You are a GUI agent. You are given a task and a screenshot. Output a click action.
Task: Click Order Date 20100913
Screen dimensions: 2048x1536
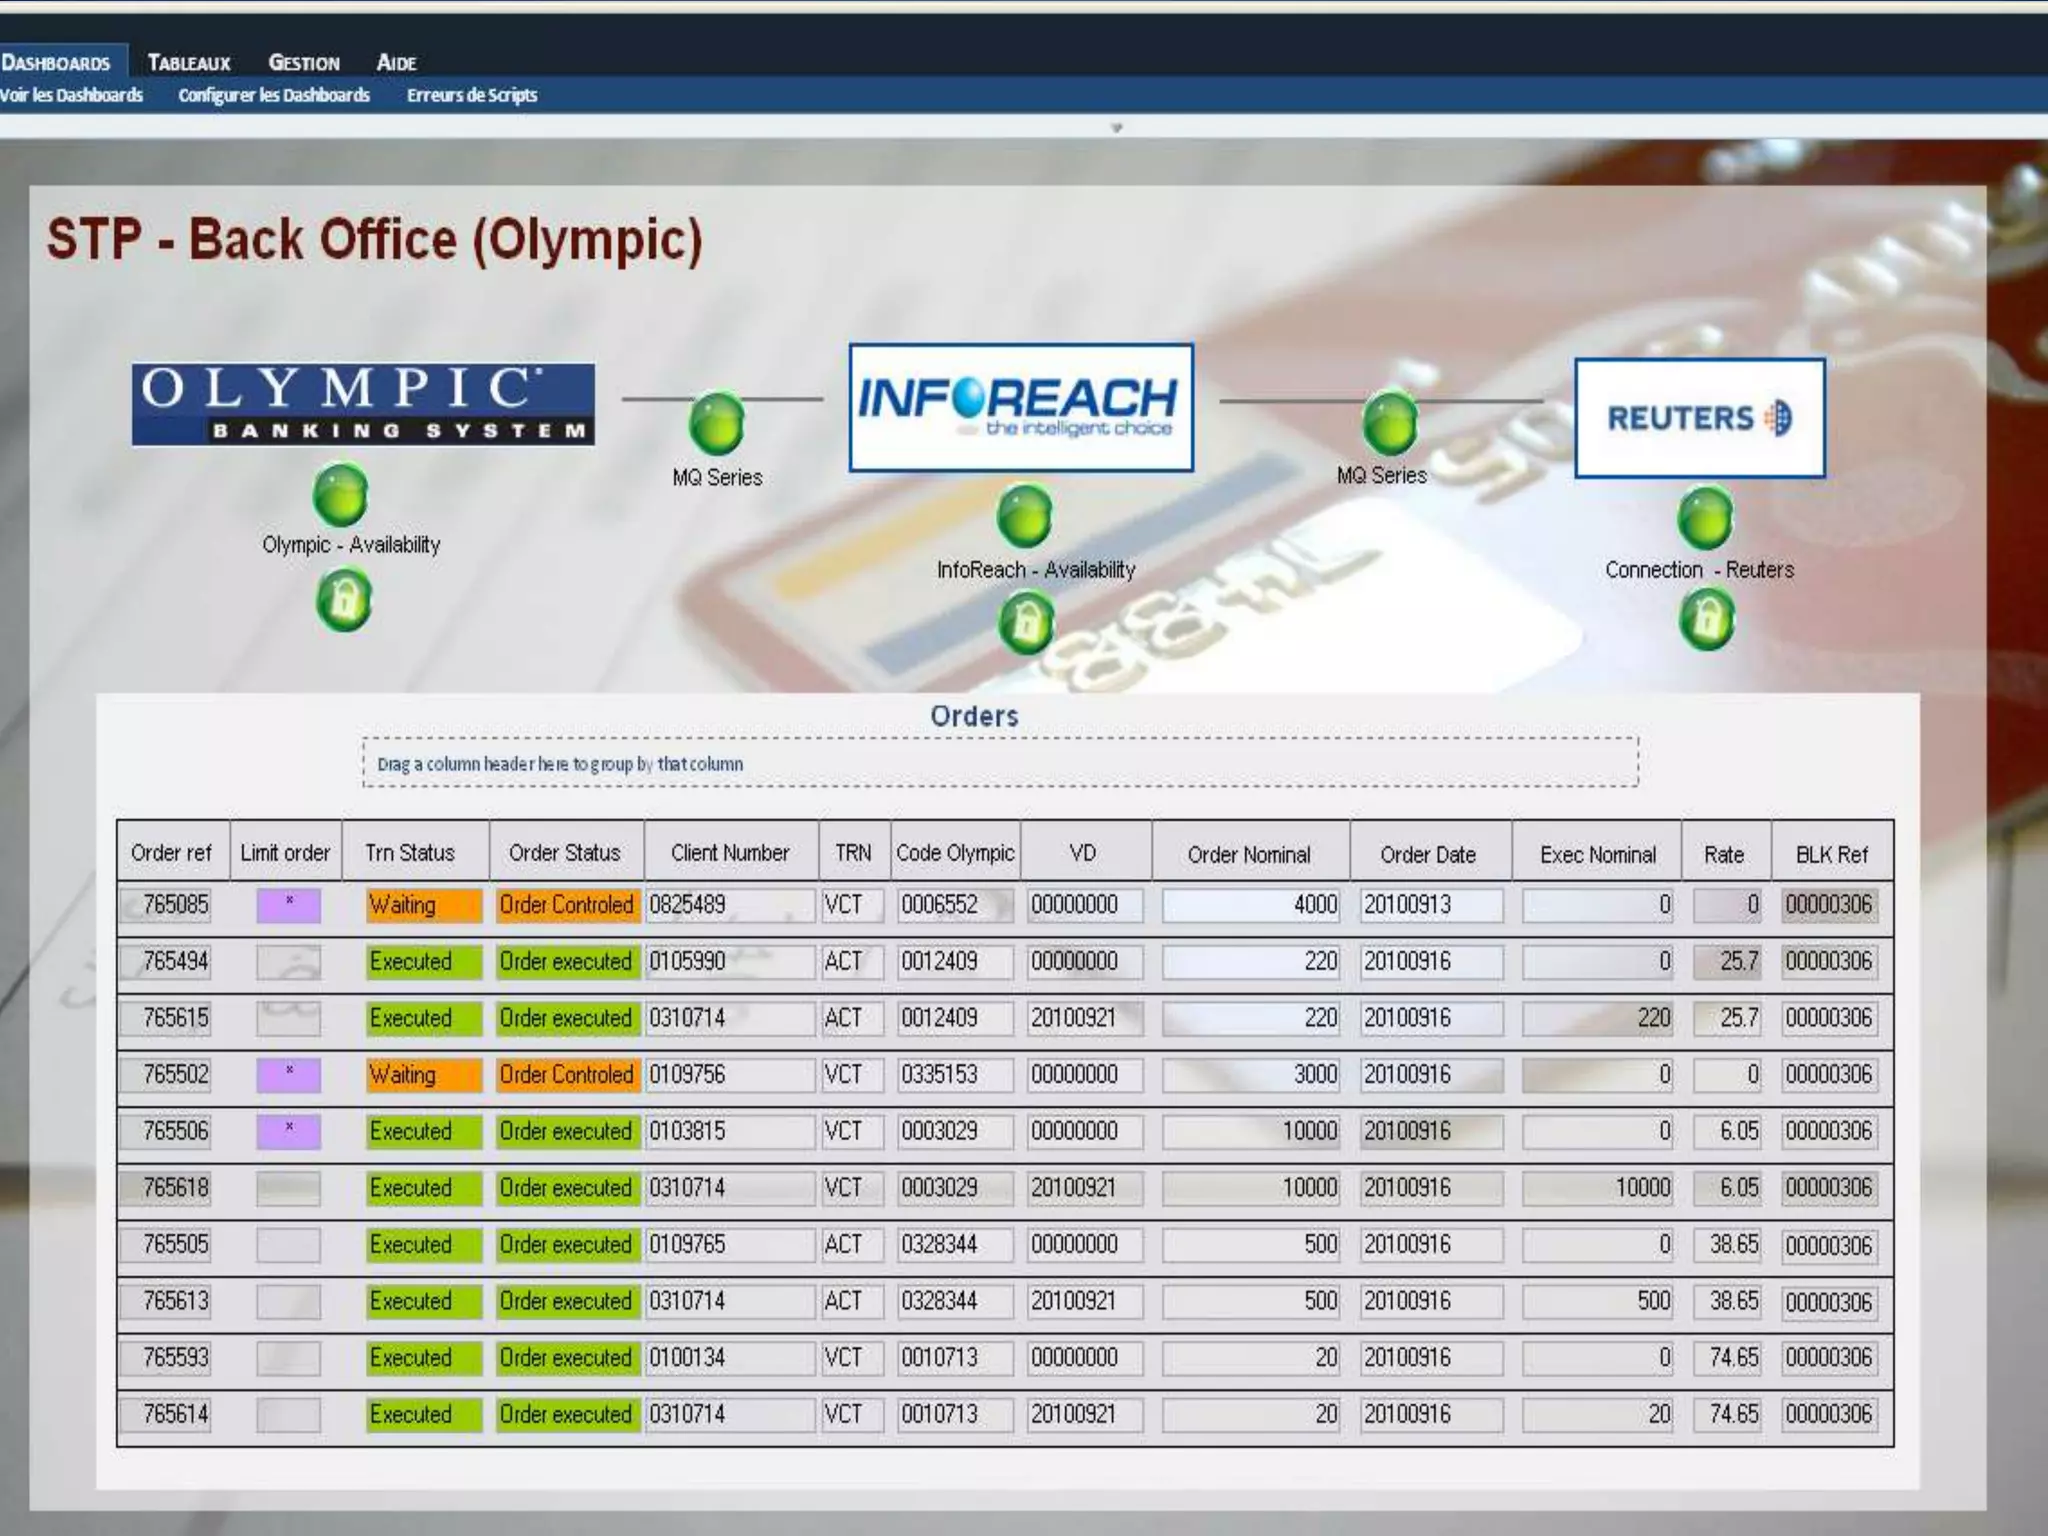[1431, 905]
